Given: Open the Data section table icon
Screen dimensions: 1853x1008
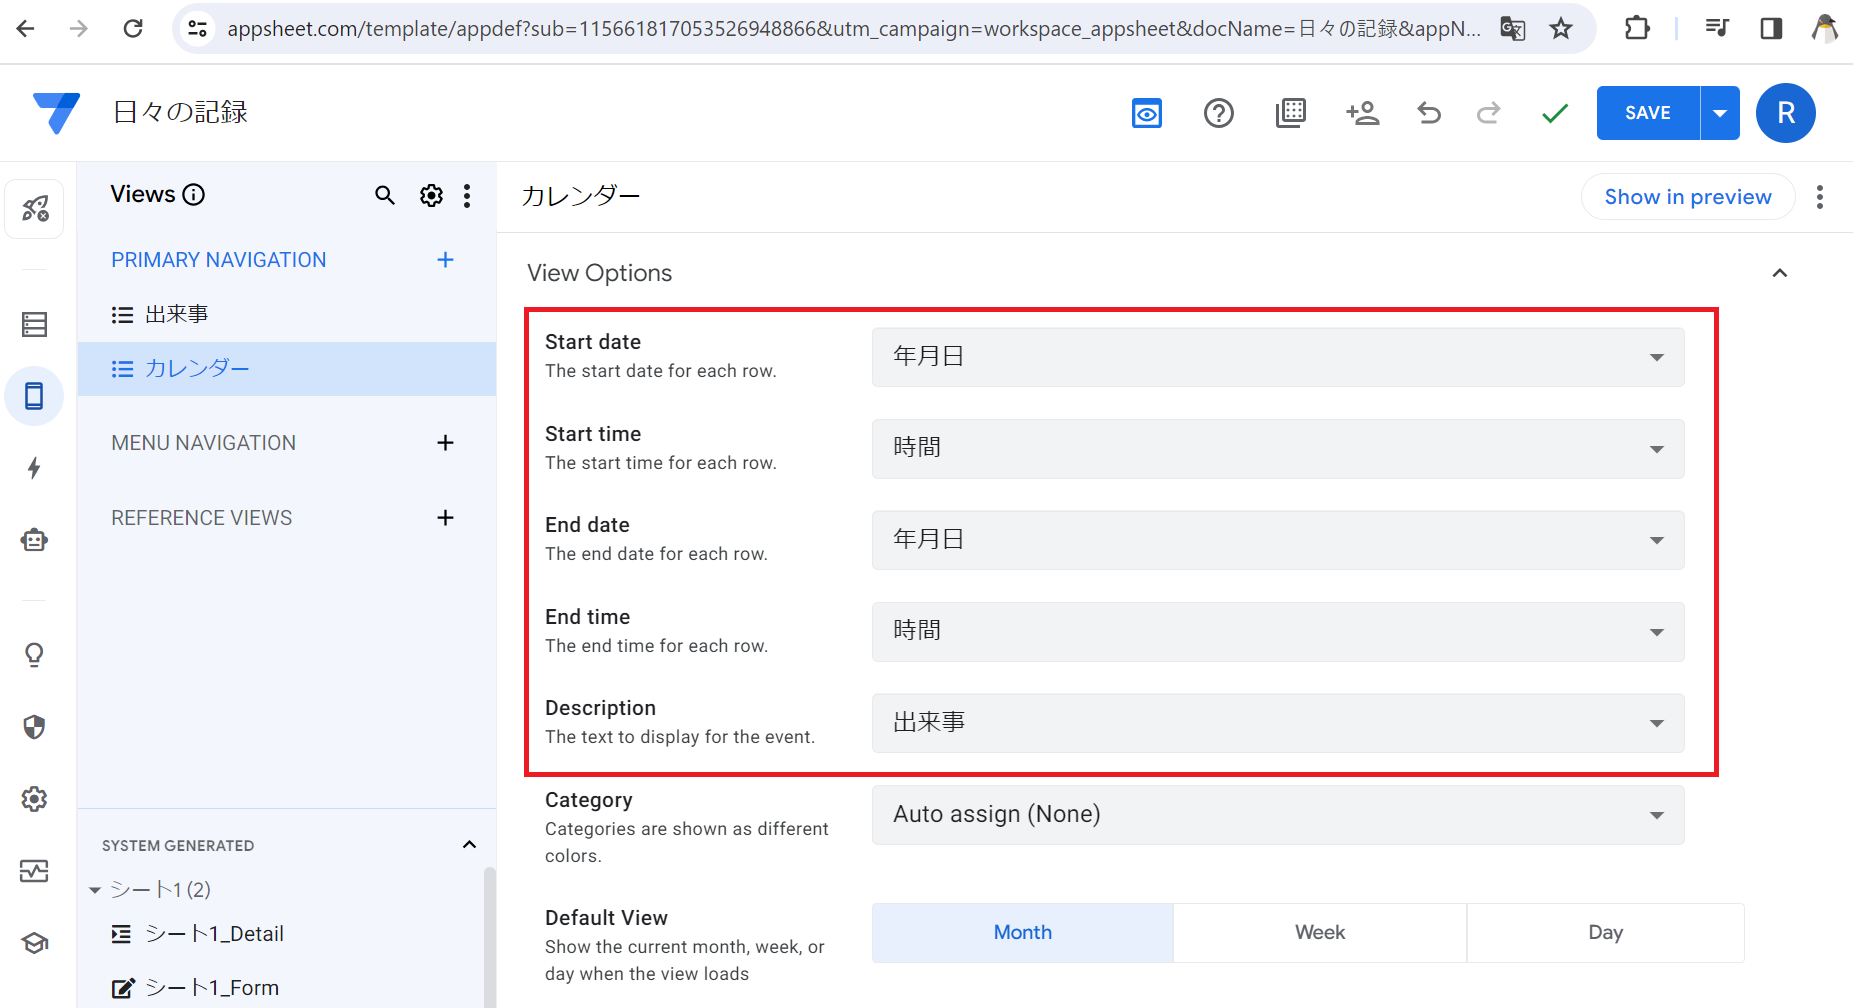Looking at the screenshot, I should 35,324.
